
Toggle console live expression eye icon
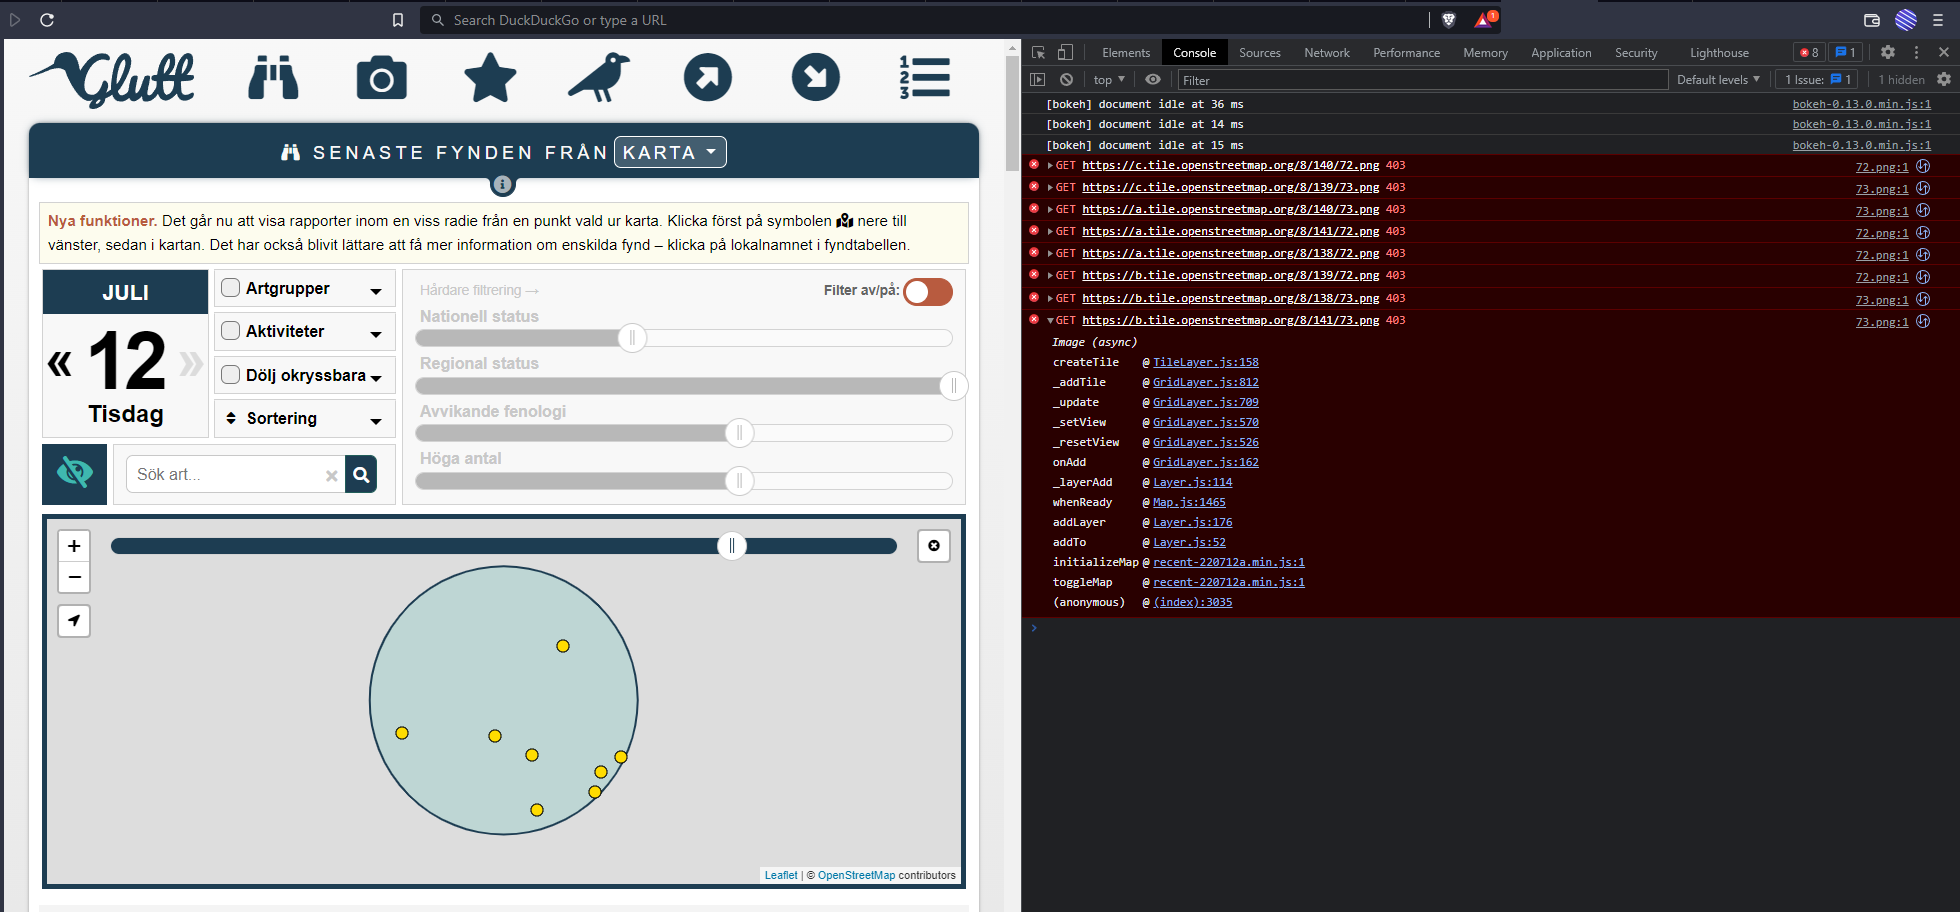(1153, 80)
